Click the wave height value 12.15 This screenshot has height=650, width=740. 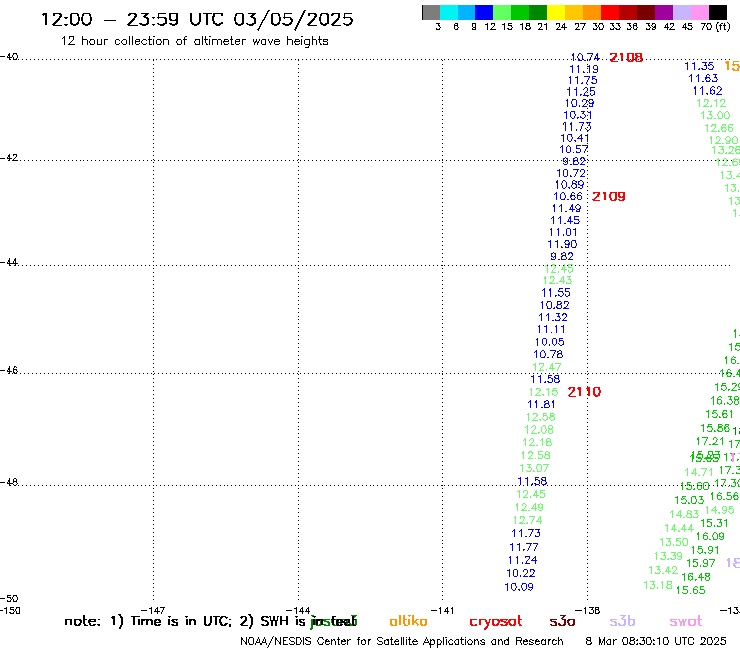[543, 392]
